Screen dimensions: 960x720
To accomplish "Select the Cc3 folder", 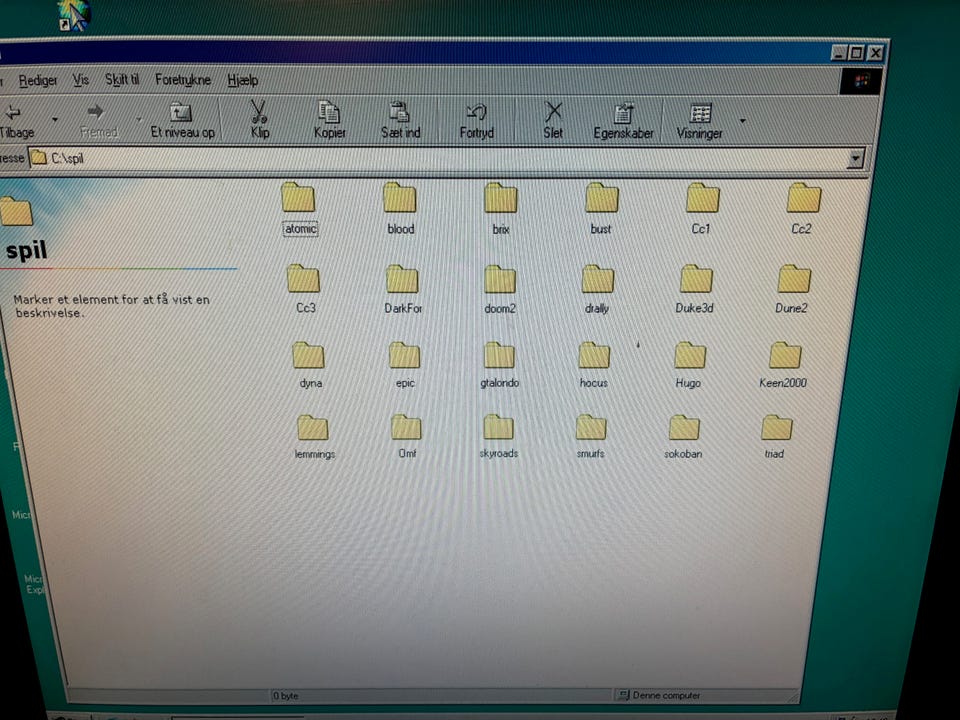I will pyautogui.click(x=304, y=290).
